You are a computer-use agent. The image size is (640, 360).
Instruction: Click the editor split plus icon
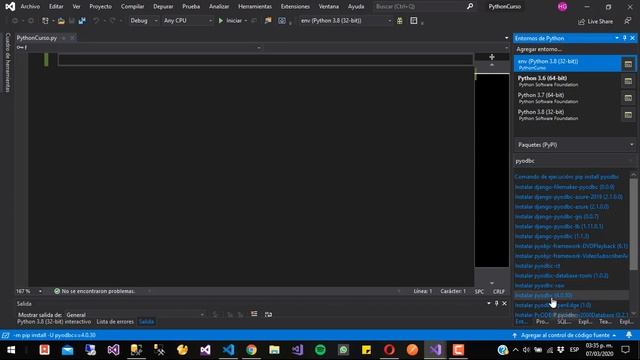click(492, 57)
